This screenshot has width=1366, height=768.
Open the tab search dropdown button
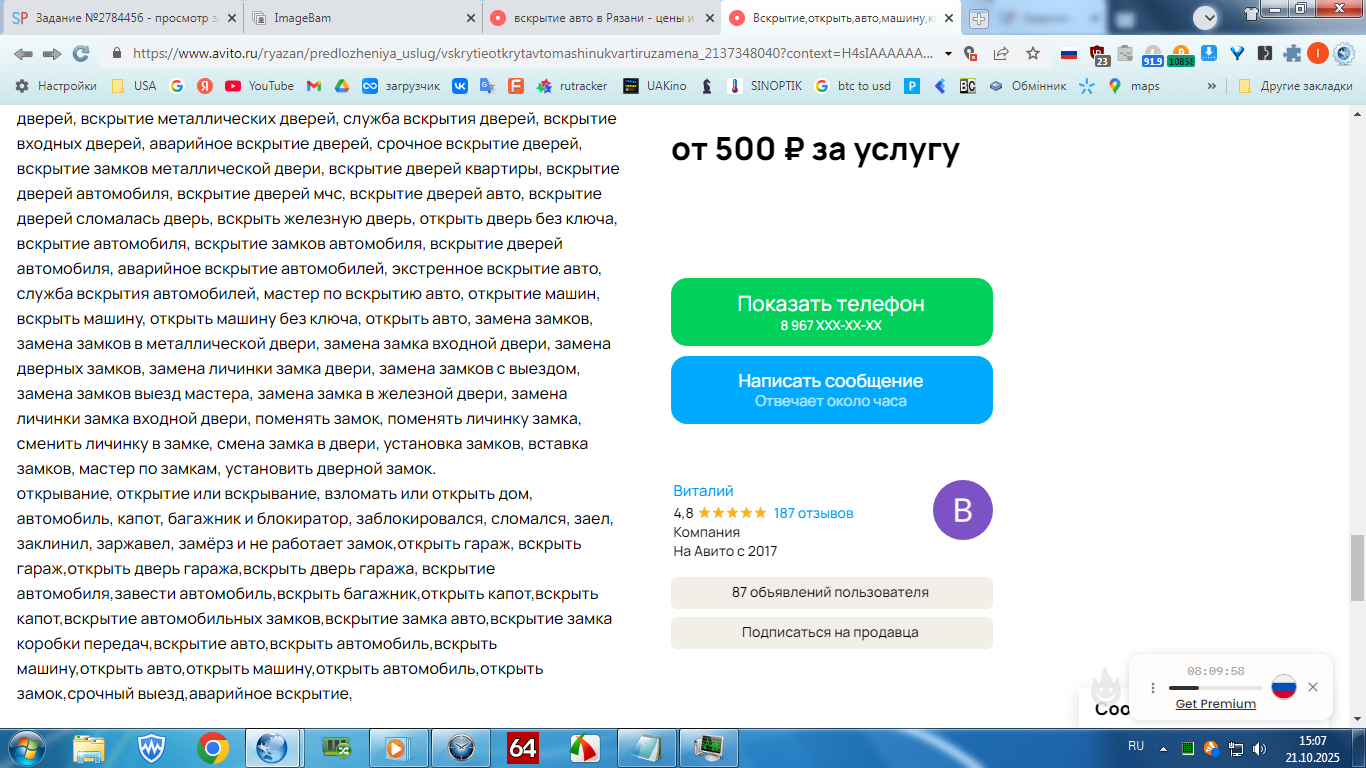(x=1204, y=17)
